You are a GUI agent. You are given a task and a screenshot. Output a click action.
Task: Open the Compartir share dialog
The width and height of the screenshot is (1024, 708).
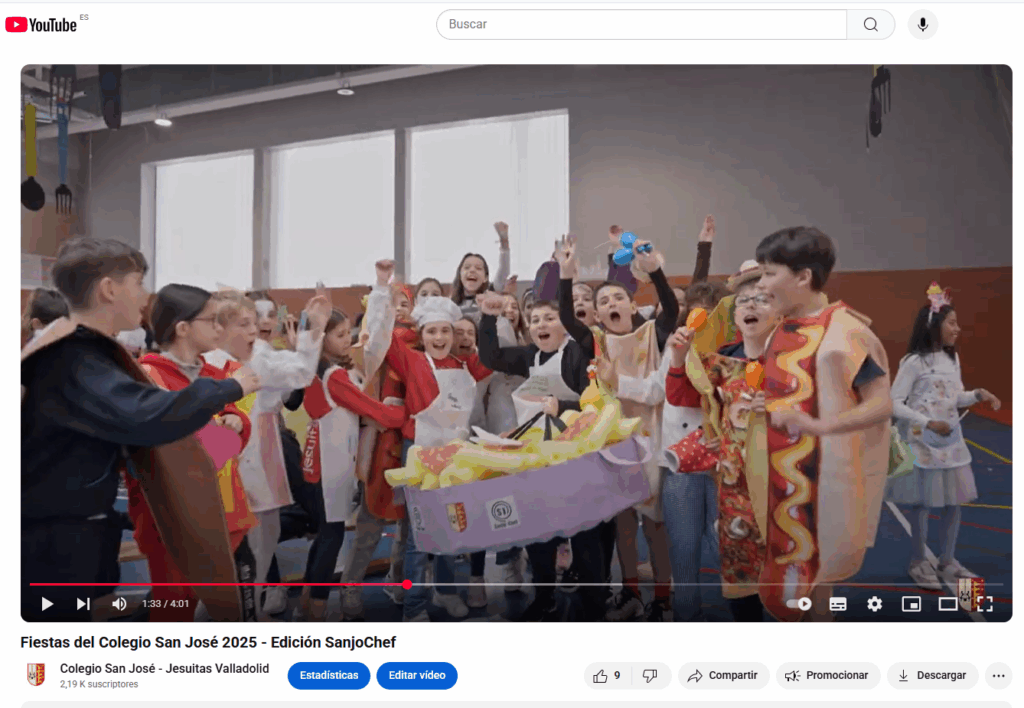(723, 676)
